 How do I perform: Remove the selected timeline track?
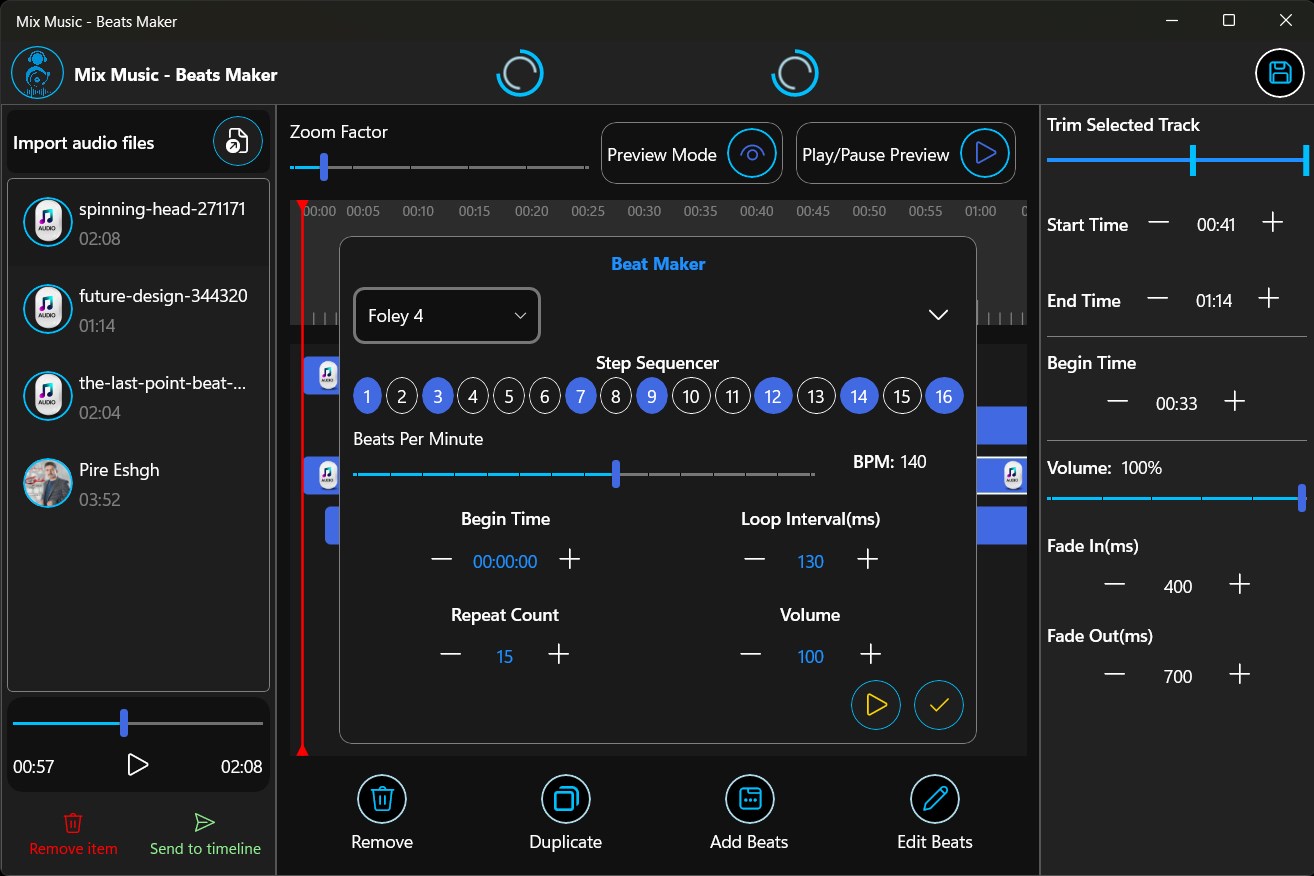[381, 799]
